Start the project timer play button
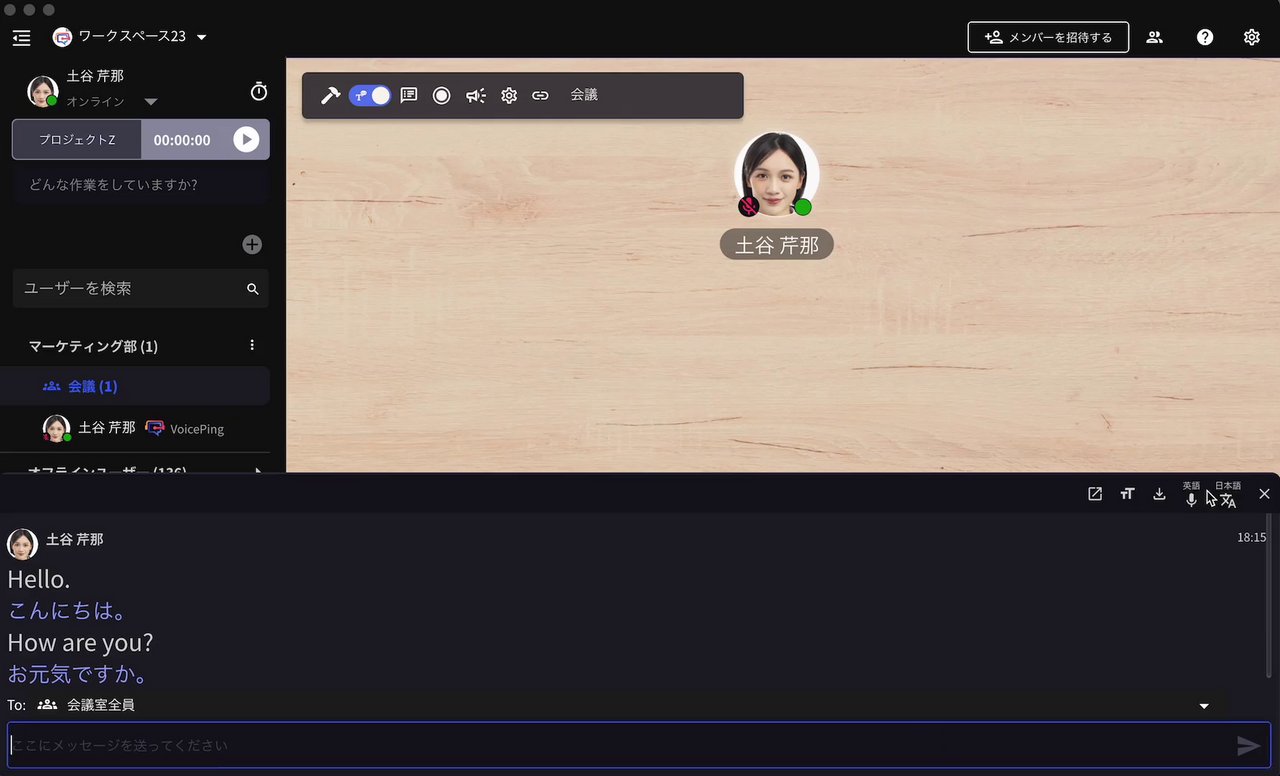The image size is (1280, 776). 246,139
